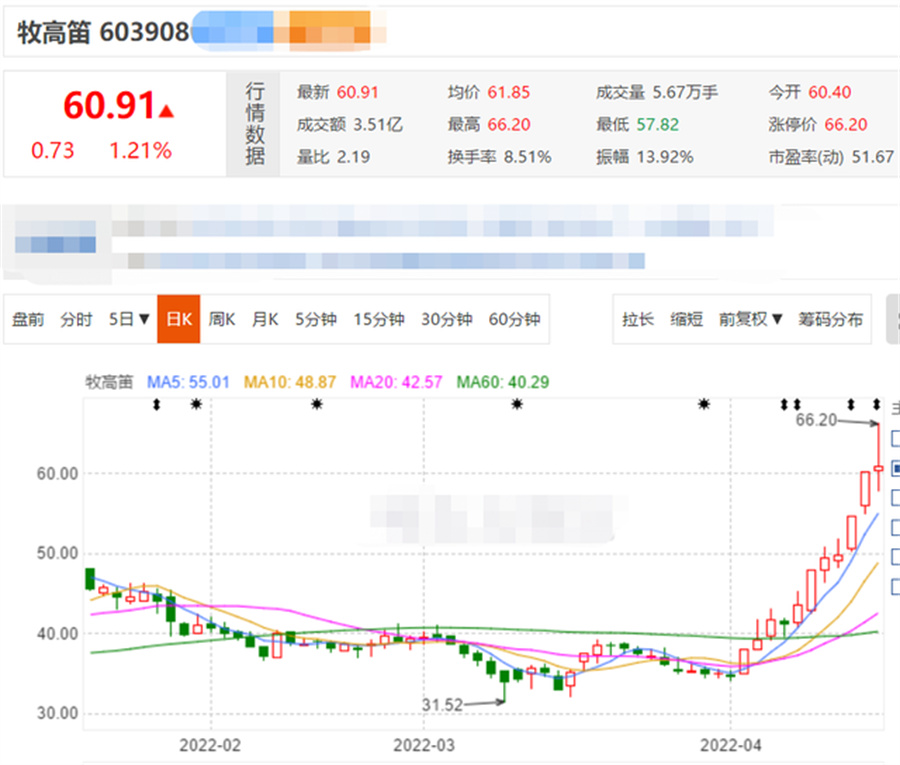Click the star event marker in mid-February
900x765 pixels.
click(316, 404)
